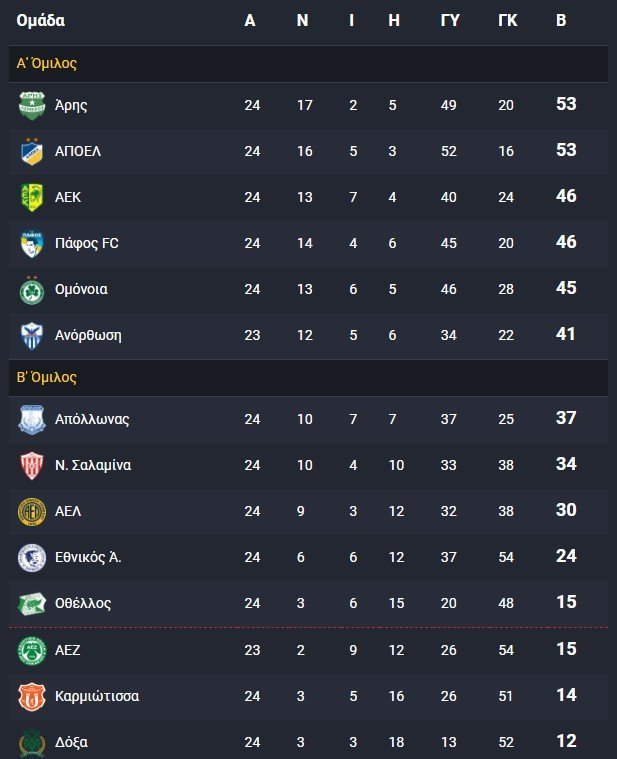This screenshot has height=759, width=617.
Task: Click the Ομόνοια green clover crest
Action: click(32, 289)
